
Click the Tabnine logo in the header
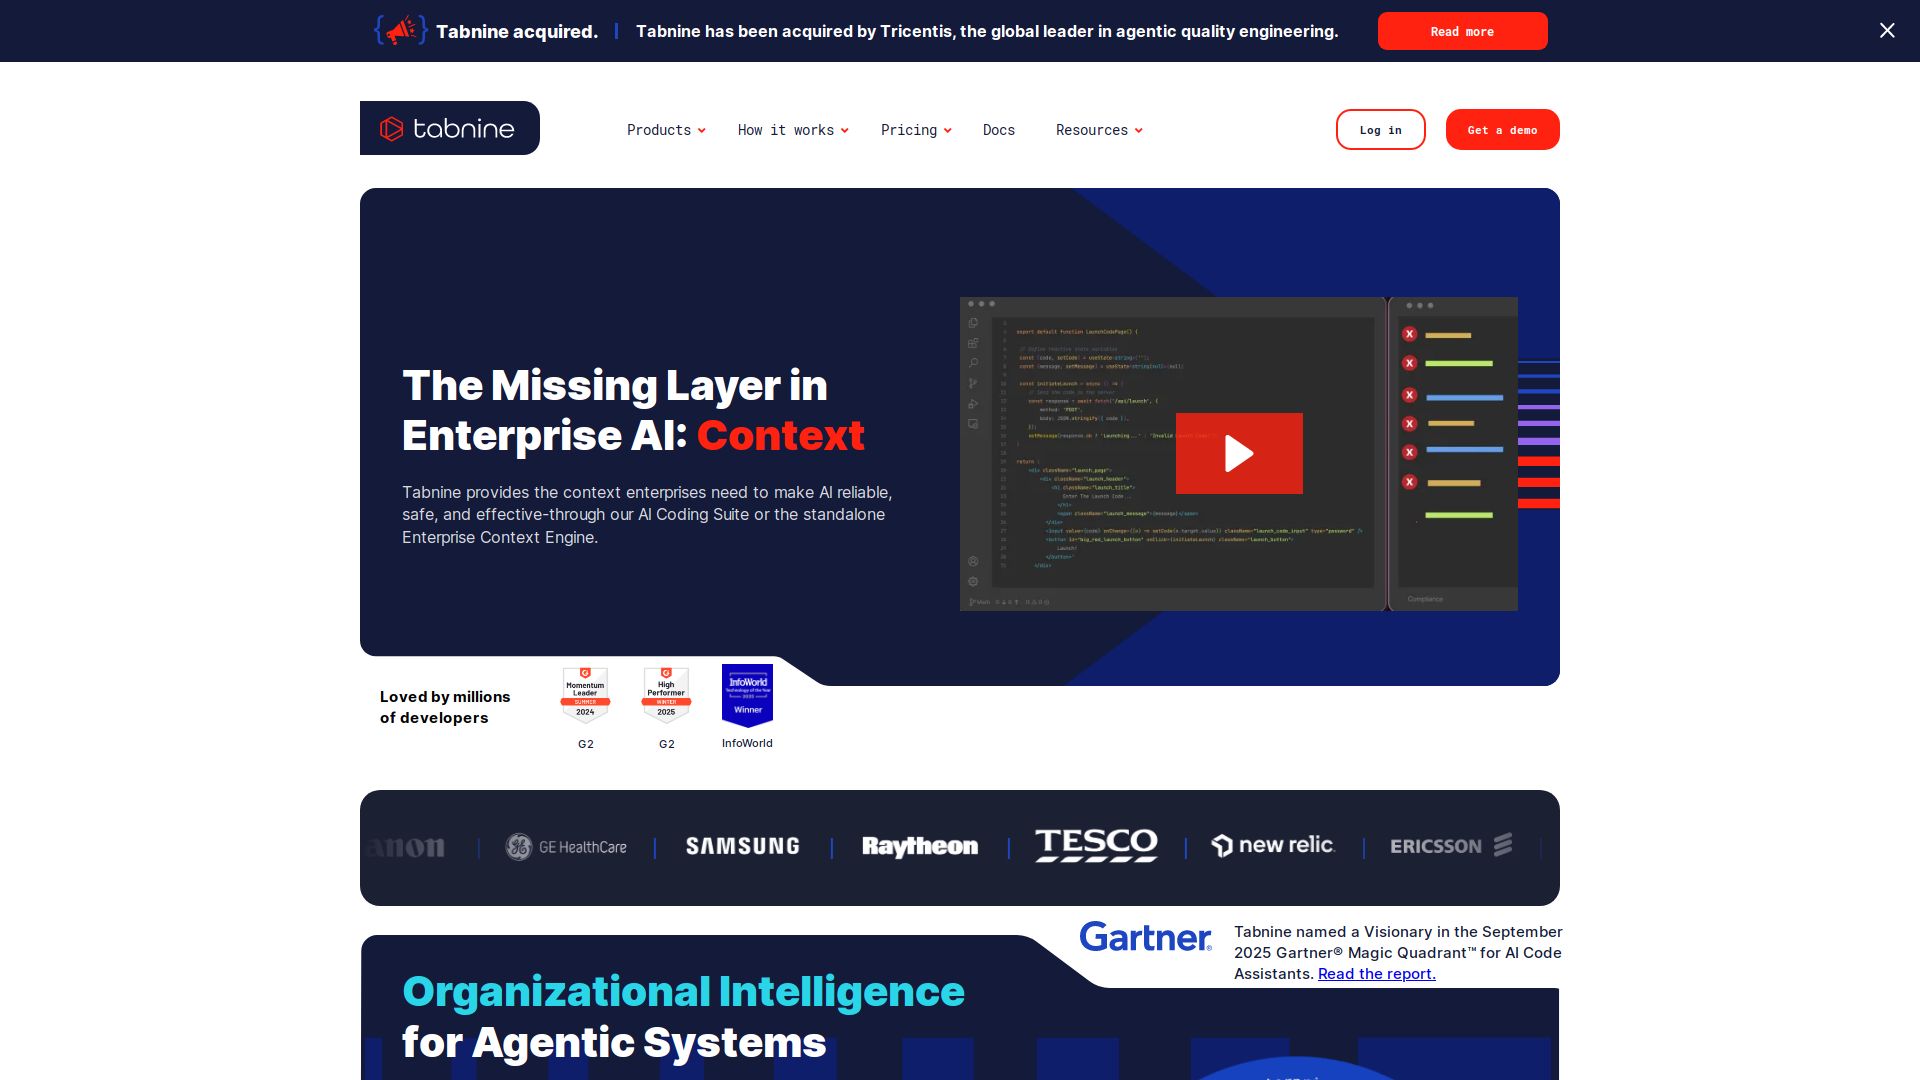tap(448, 128)
